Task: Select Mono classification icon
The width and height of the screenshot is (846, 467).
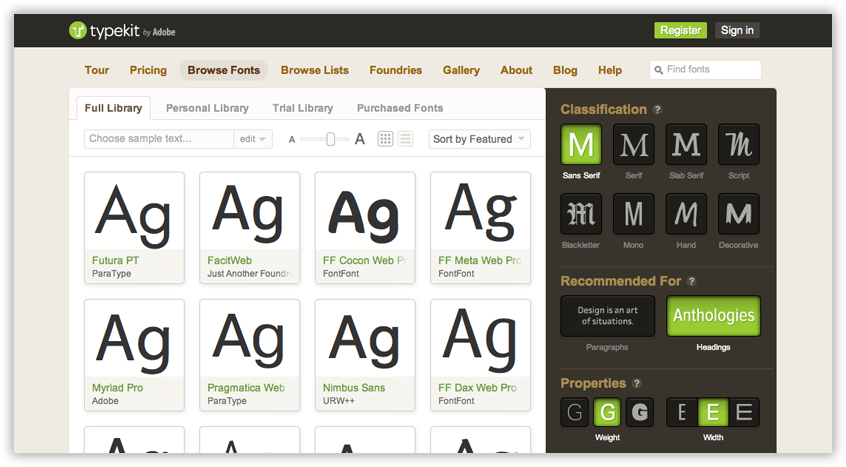Action: click(633, 214)
